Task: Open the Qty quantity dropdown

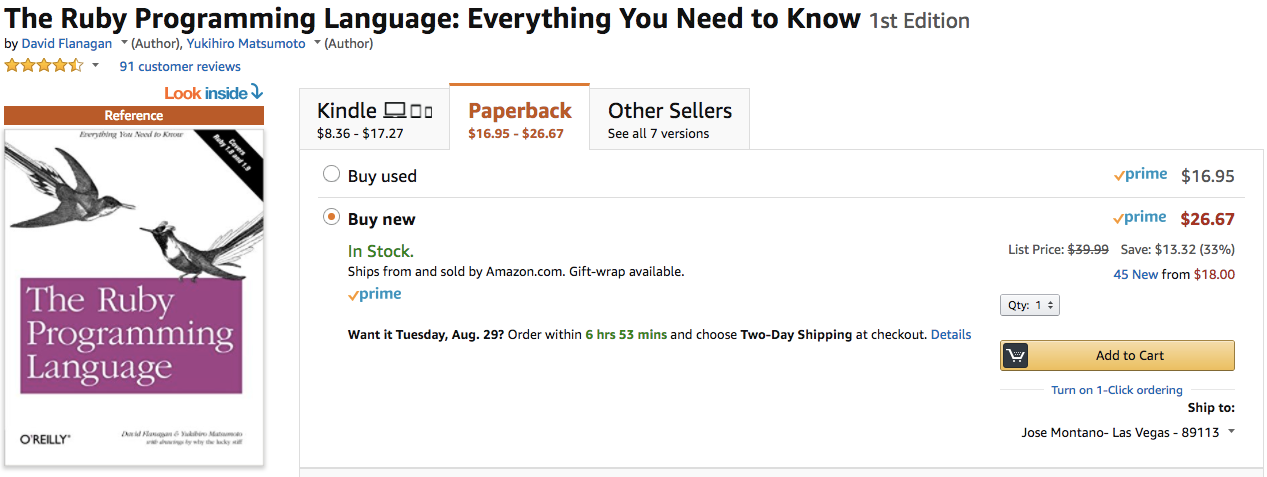Action: pyautogui.click(x=1029, y=305)
